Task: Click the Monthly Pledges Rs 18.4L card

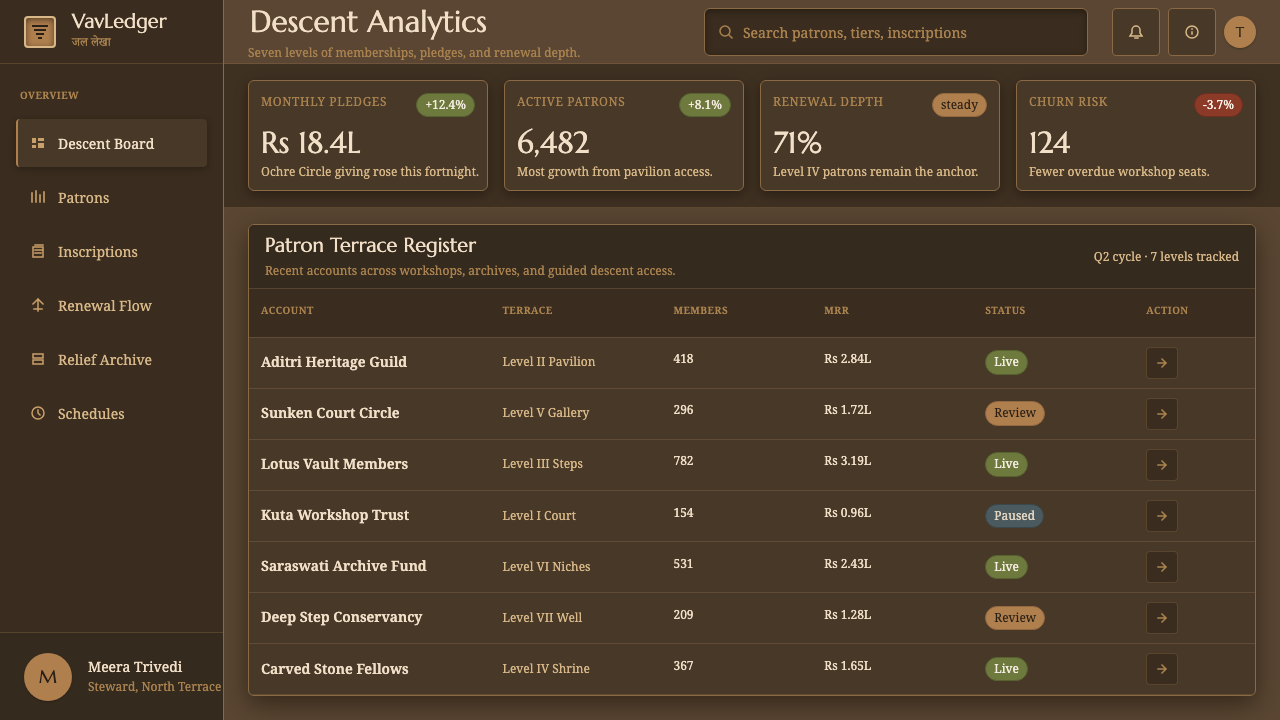Action: pyautogui.click(x=368, y=135)
